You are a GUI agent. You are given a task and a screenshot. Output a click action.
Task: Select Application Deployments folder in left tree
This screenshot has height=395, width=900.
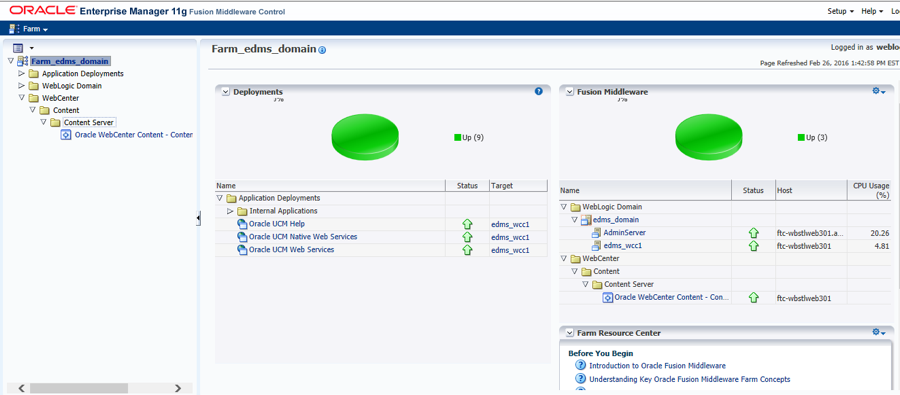(83, 73)
